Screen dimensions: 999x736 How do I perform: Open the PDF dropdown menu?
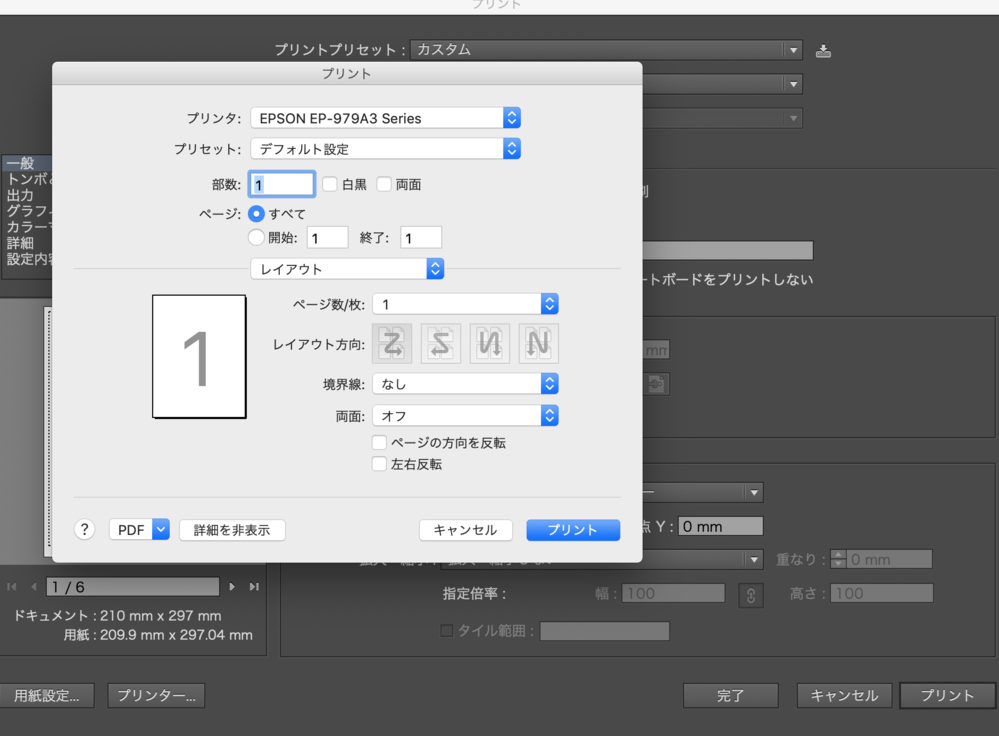[139, 530]
